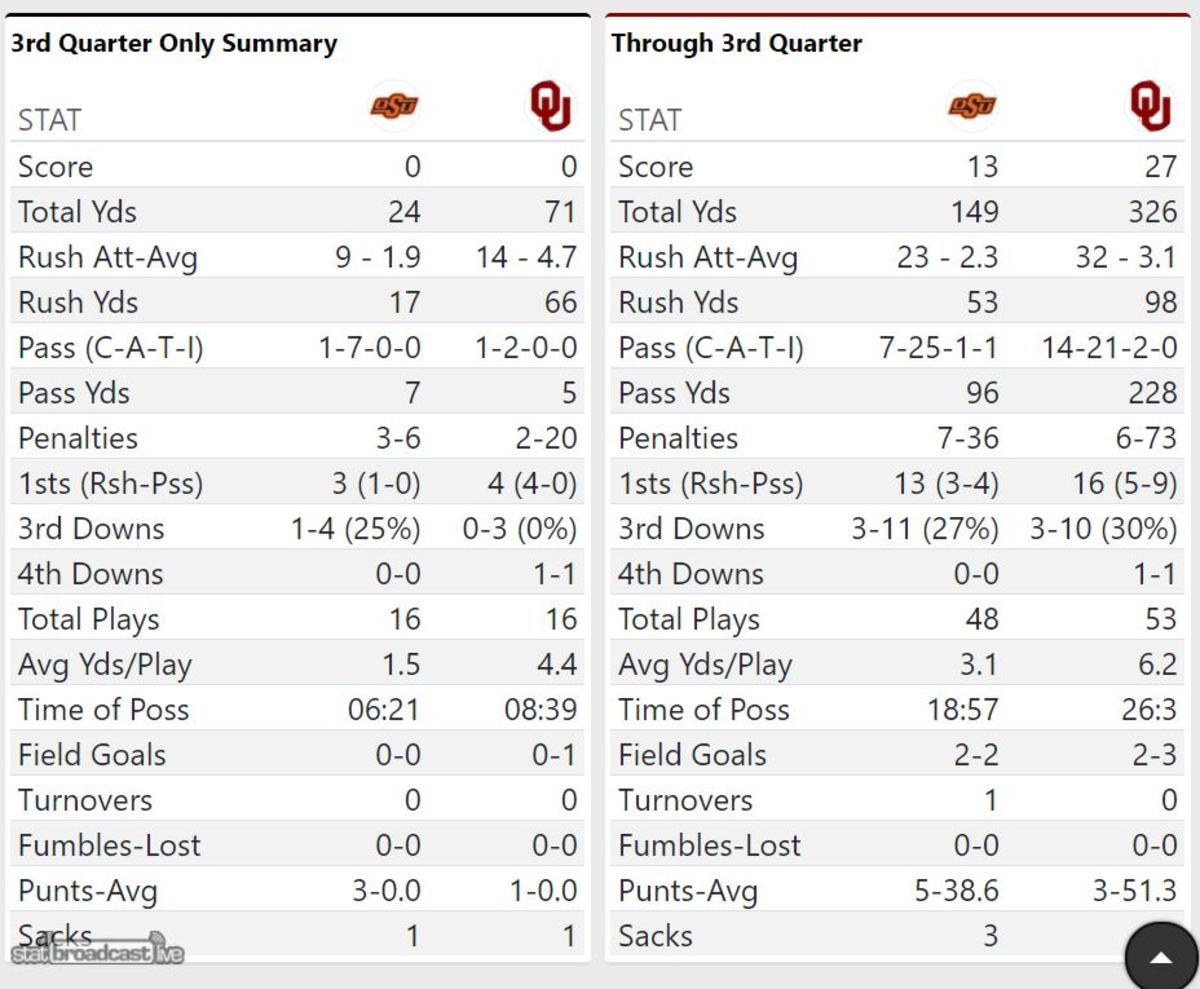This screenshot has width=1200, height=989.
Task: Click the Turnovers label in the Through 3rd Quarter table
Action: click(685, 800)
